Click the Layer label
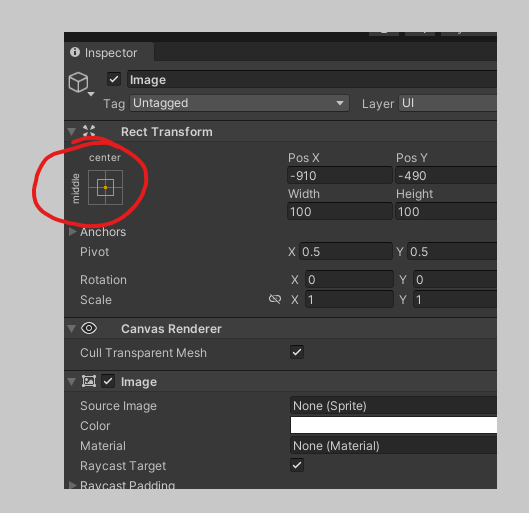Screen dimensions: 529x513 click(378, 104)
